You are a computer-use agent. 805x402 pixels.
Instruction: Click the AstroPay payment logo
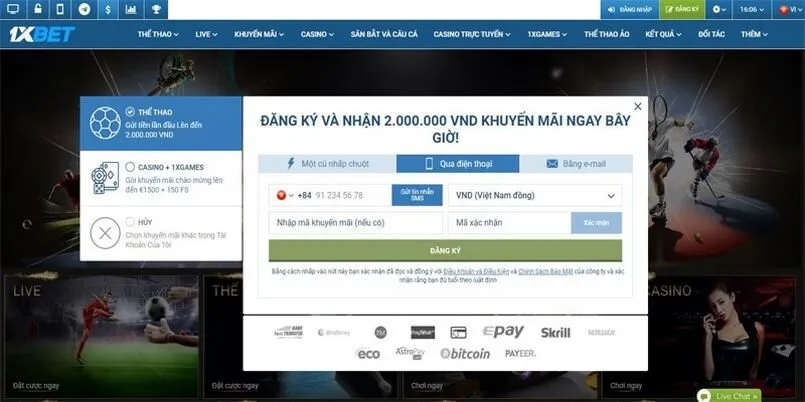click(x=410, y=353)
